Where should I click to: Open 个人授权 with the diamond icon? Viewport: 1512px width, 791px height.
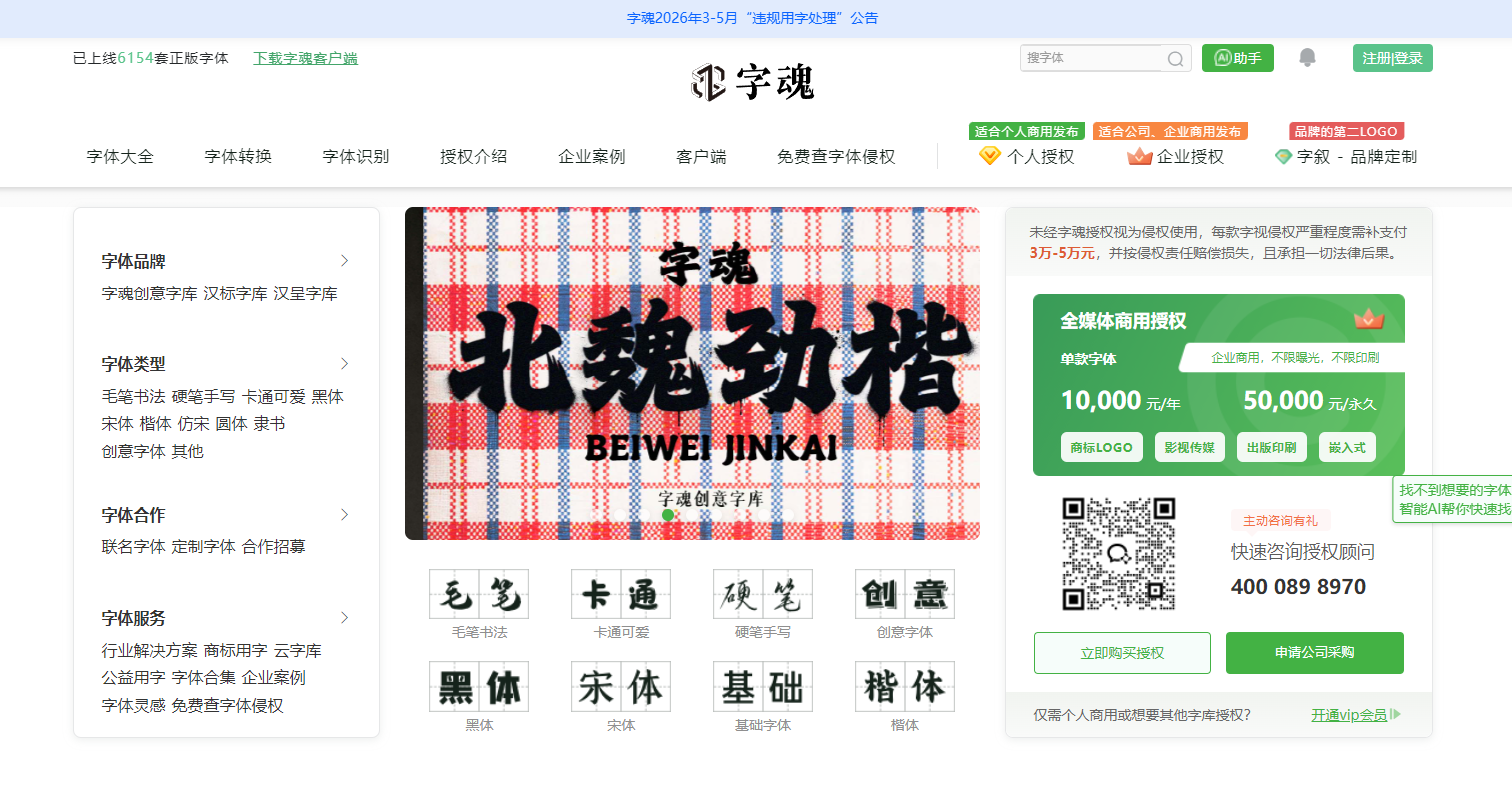click(x=1026, y=156)
